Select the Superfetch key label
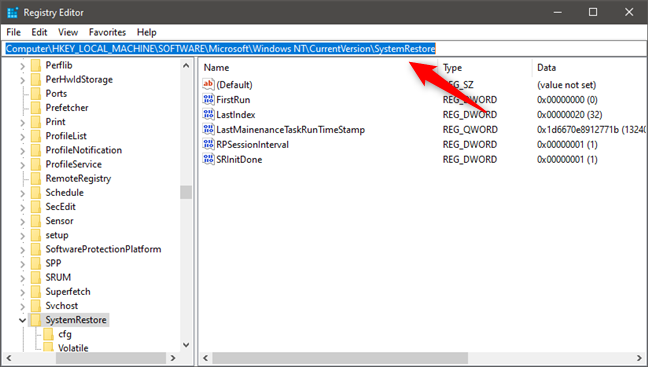The width and height of the screenshot is (648, 367). coord(68,291)
